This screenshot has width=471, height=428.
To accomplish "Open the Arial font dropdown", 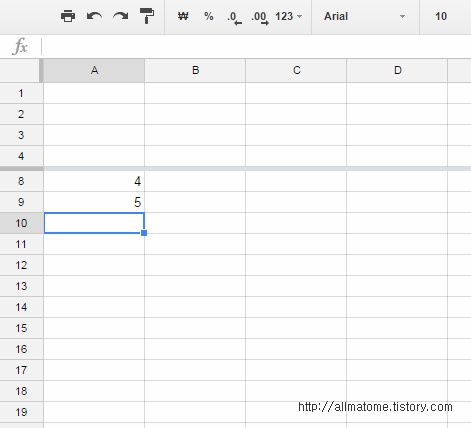I will click(365, 16).
